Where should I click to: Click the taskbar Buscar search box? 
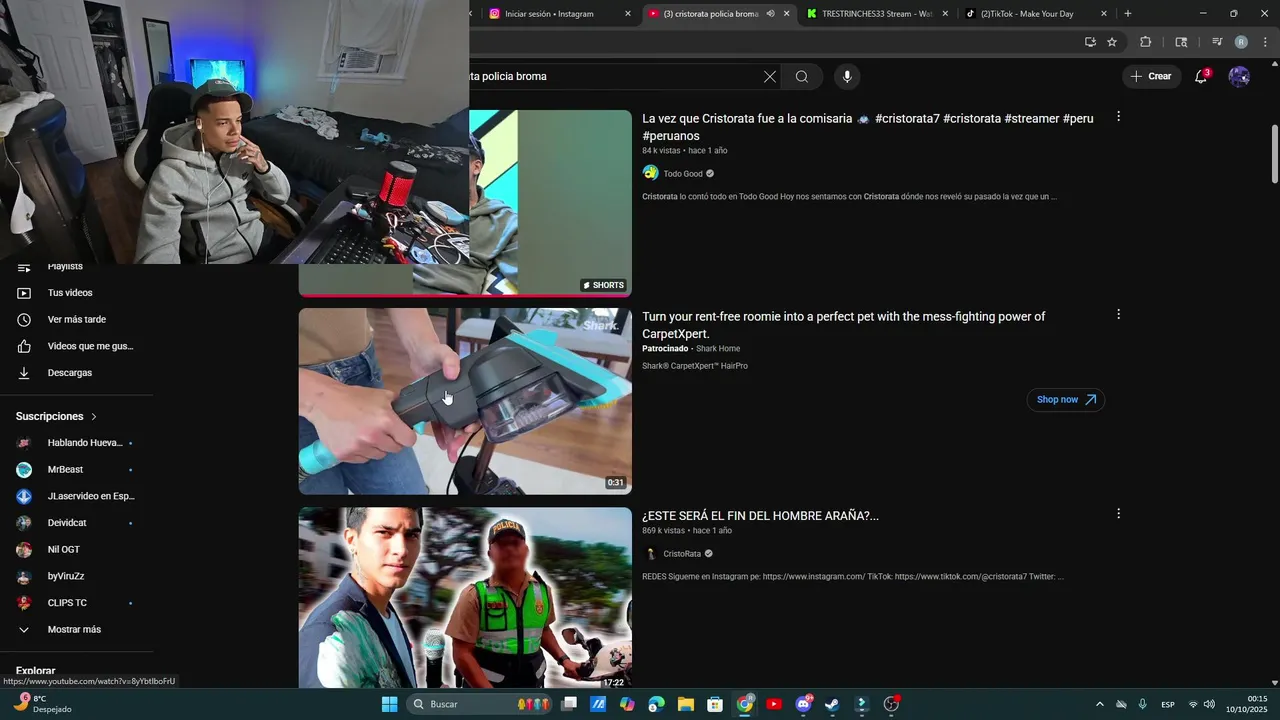(x=481, y=704)
